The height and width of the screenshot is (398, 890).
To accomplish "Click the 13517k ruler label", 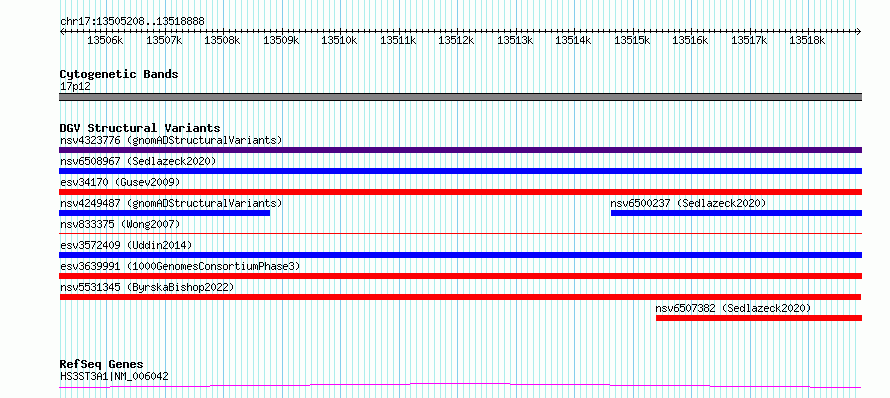I will click(x=749, y=40).
